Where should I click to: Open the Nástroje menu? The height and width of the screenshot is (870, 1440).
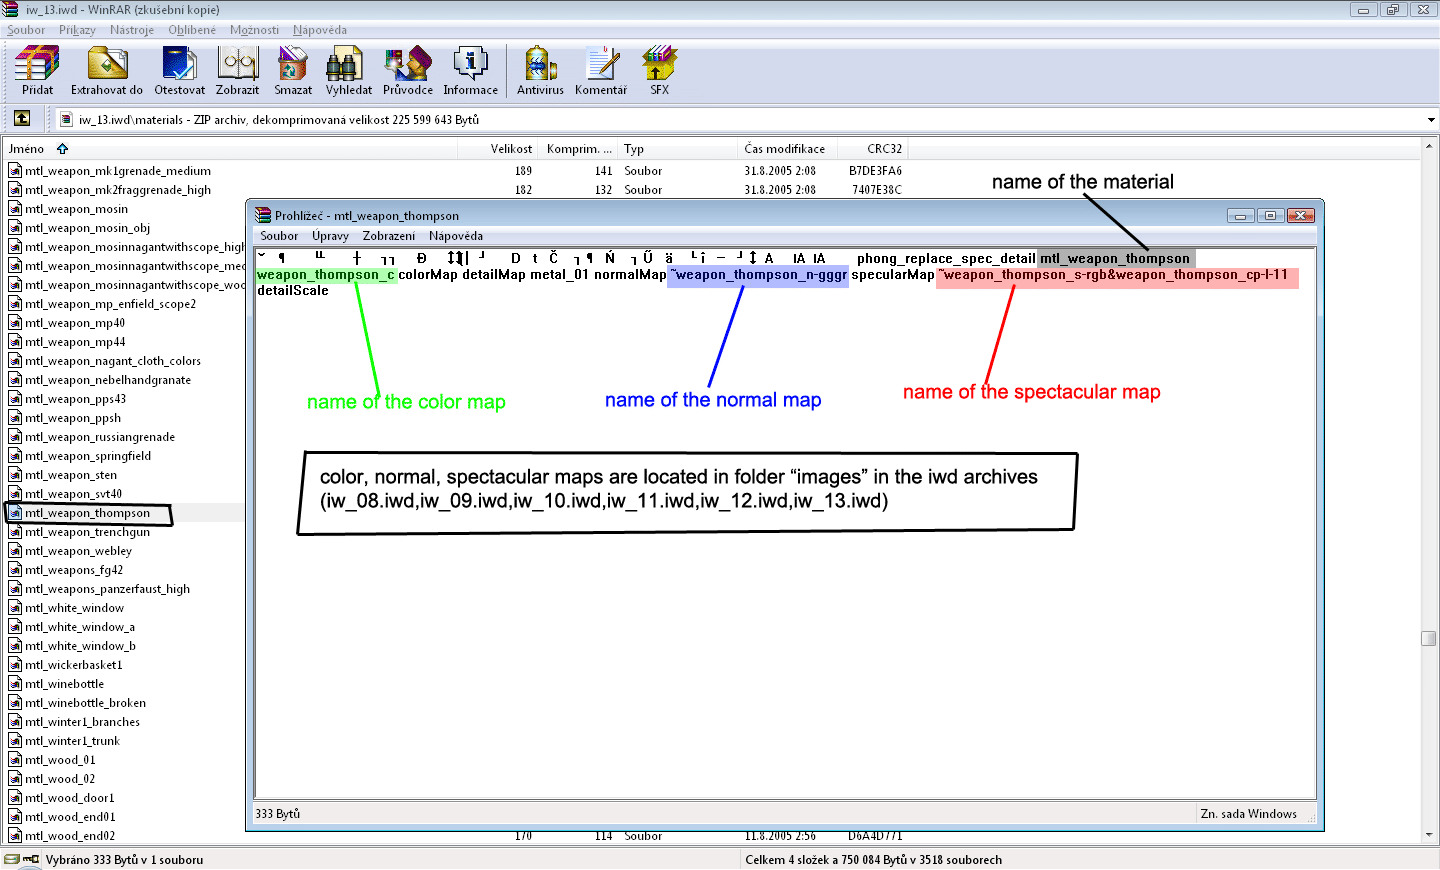click(132, 30)
